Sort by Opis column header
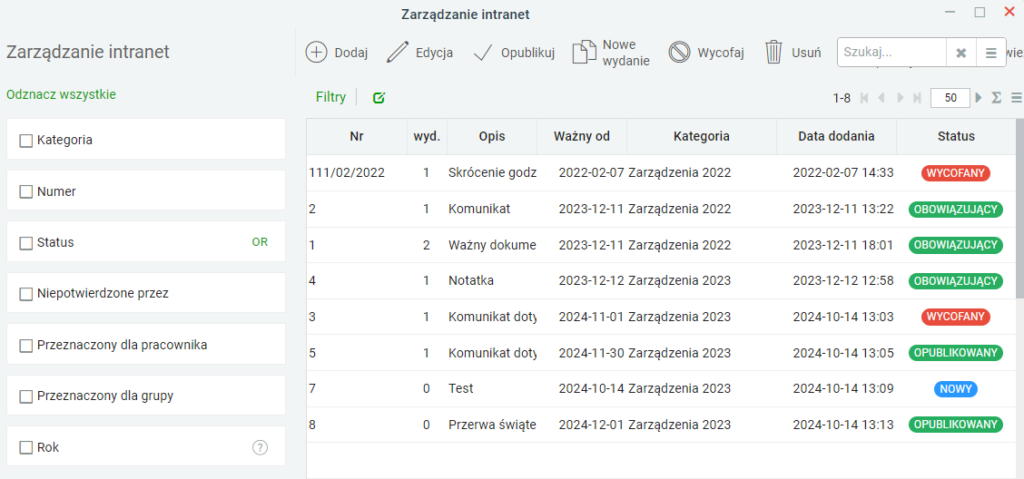Viewport: 1024px width, 479px height. pyautogui.click(x=492, y=137)
